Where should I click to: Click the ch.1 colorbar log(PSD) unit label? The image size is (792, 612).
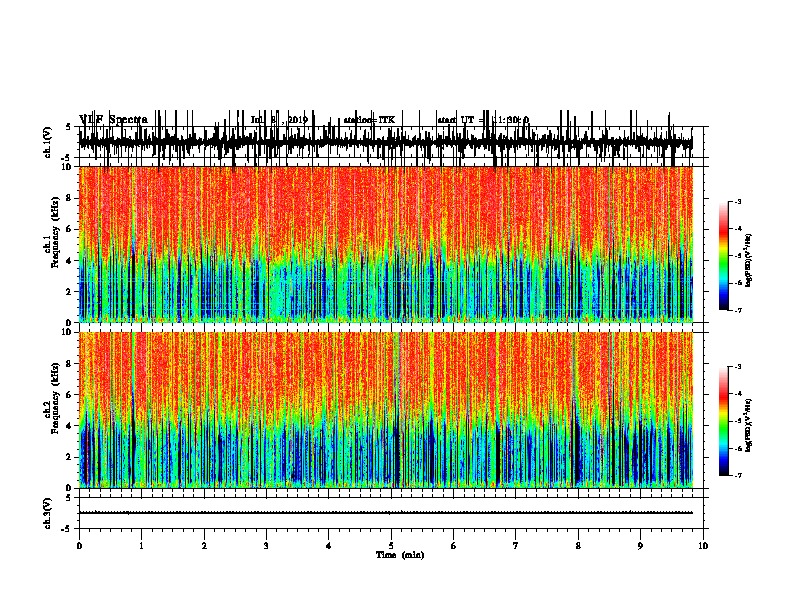click(748, 260)
